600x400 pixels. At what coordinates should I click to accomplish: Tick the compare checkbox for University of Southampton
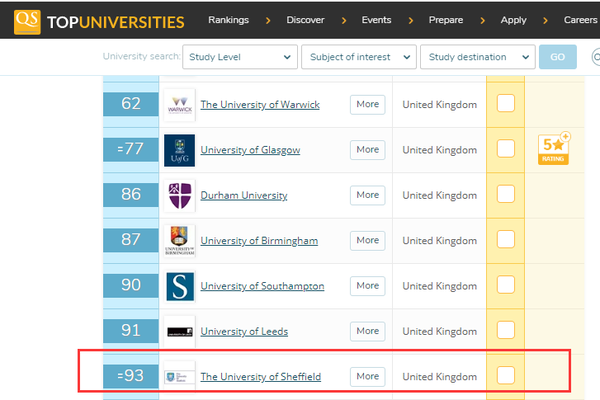point(505,285)
